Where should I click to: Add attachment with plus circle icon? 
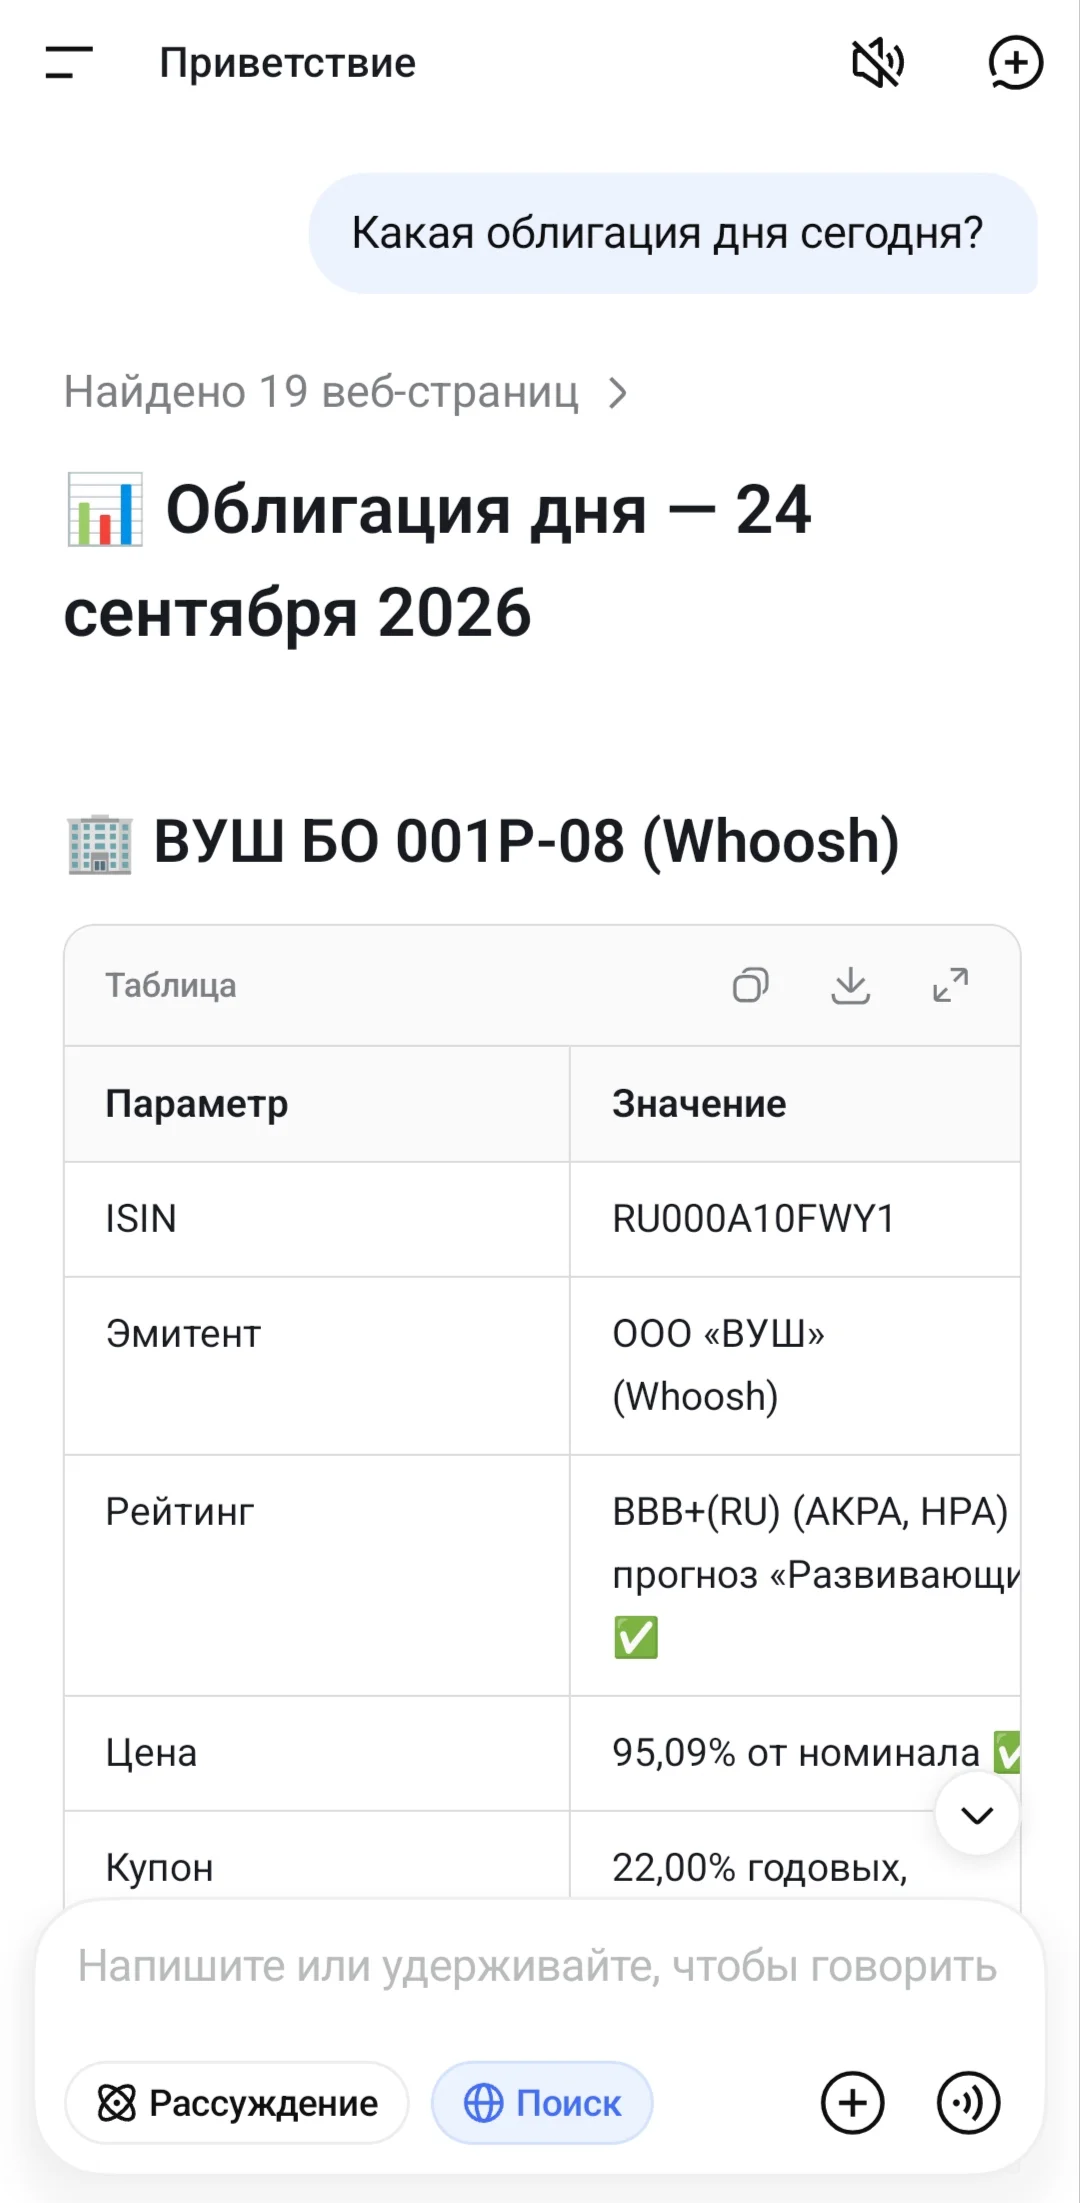coord(852,2102)
